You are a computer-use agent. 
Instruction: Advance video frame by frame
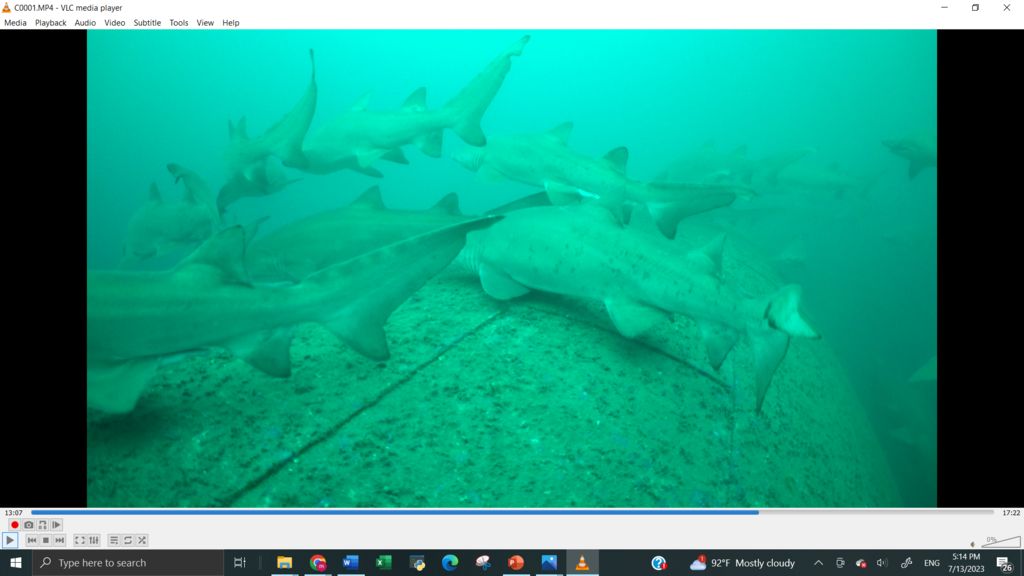coord(56,525)
